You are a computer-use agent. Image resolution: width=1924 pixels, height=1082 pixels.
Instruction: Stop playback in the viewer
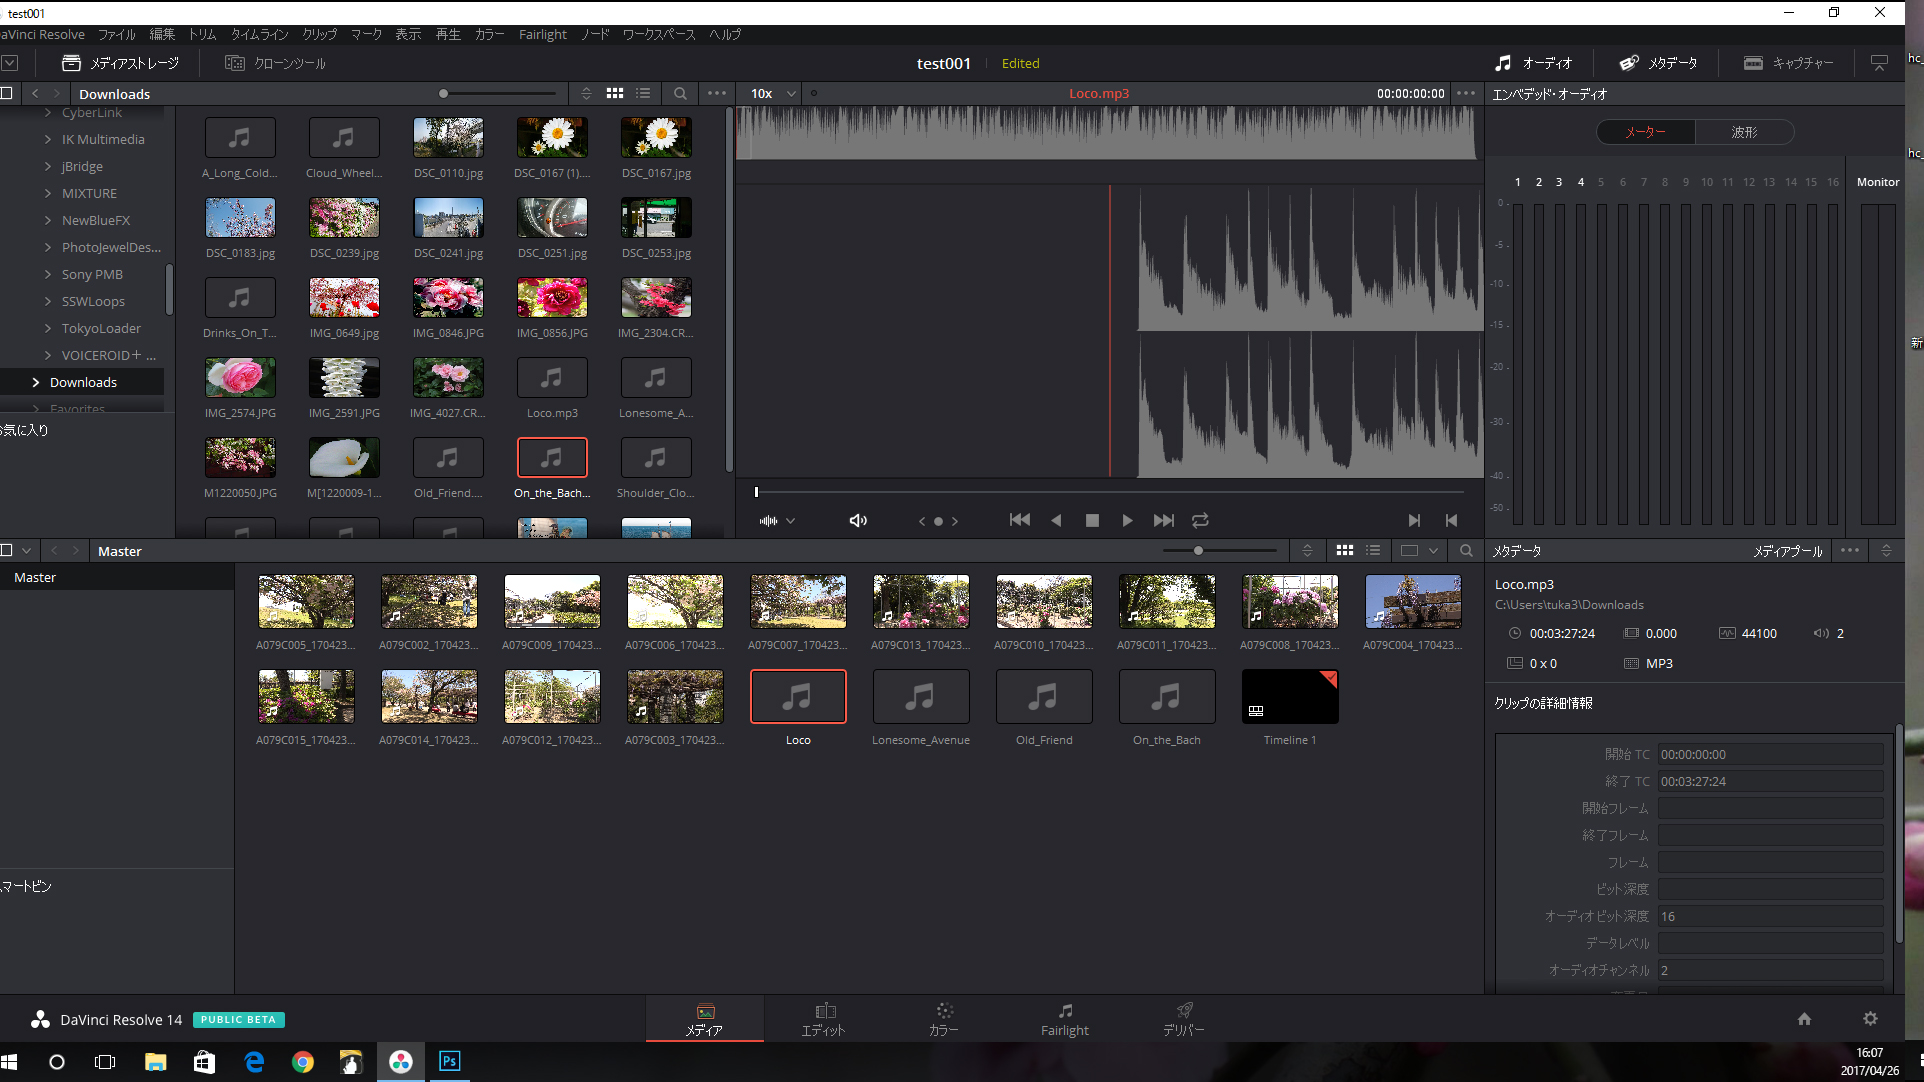(1092, 520)
